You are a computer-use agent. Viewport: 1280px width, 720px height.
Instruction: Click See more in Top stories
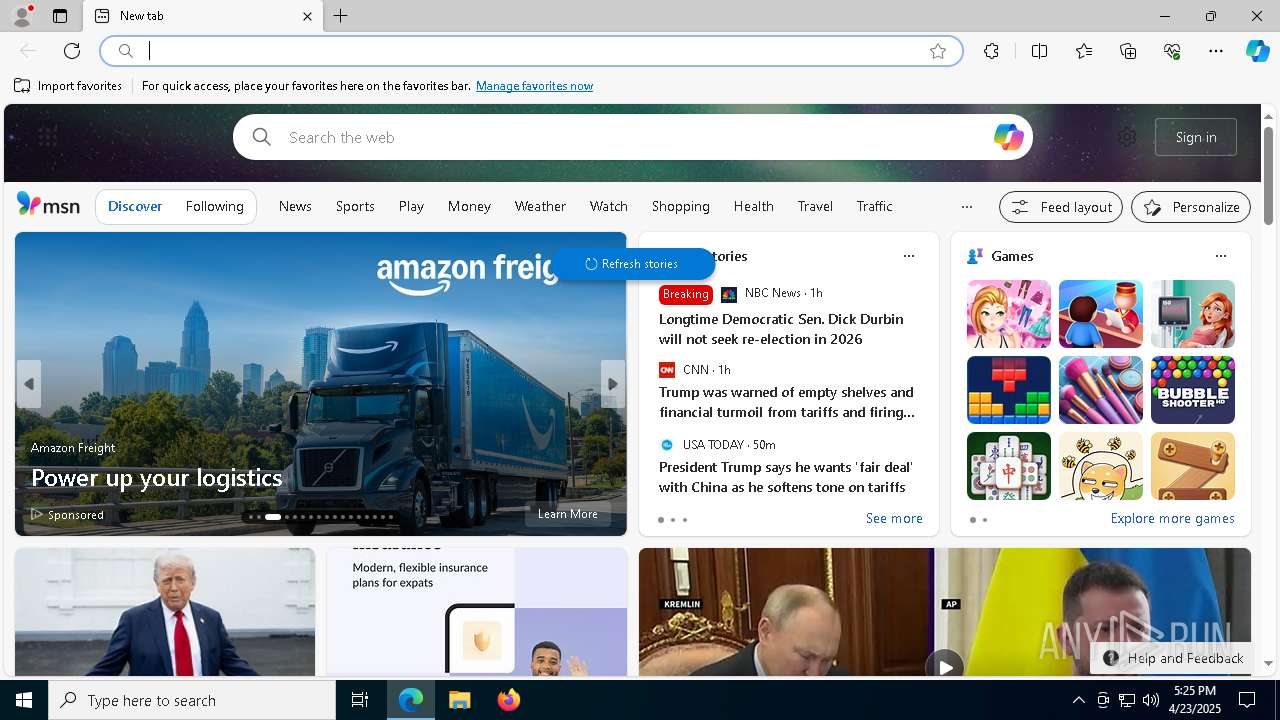pos(894,518)
